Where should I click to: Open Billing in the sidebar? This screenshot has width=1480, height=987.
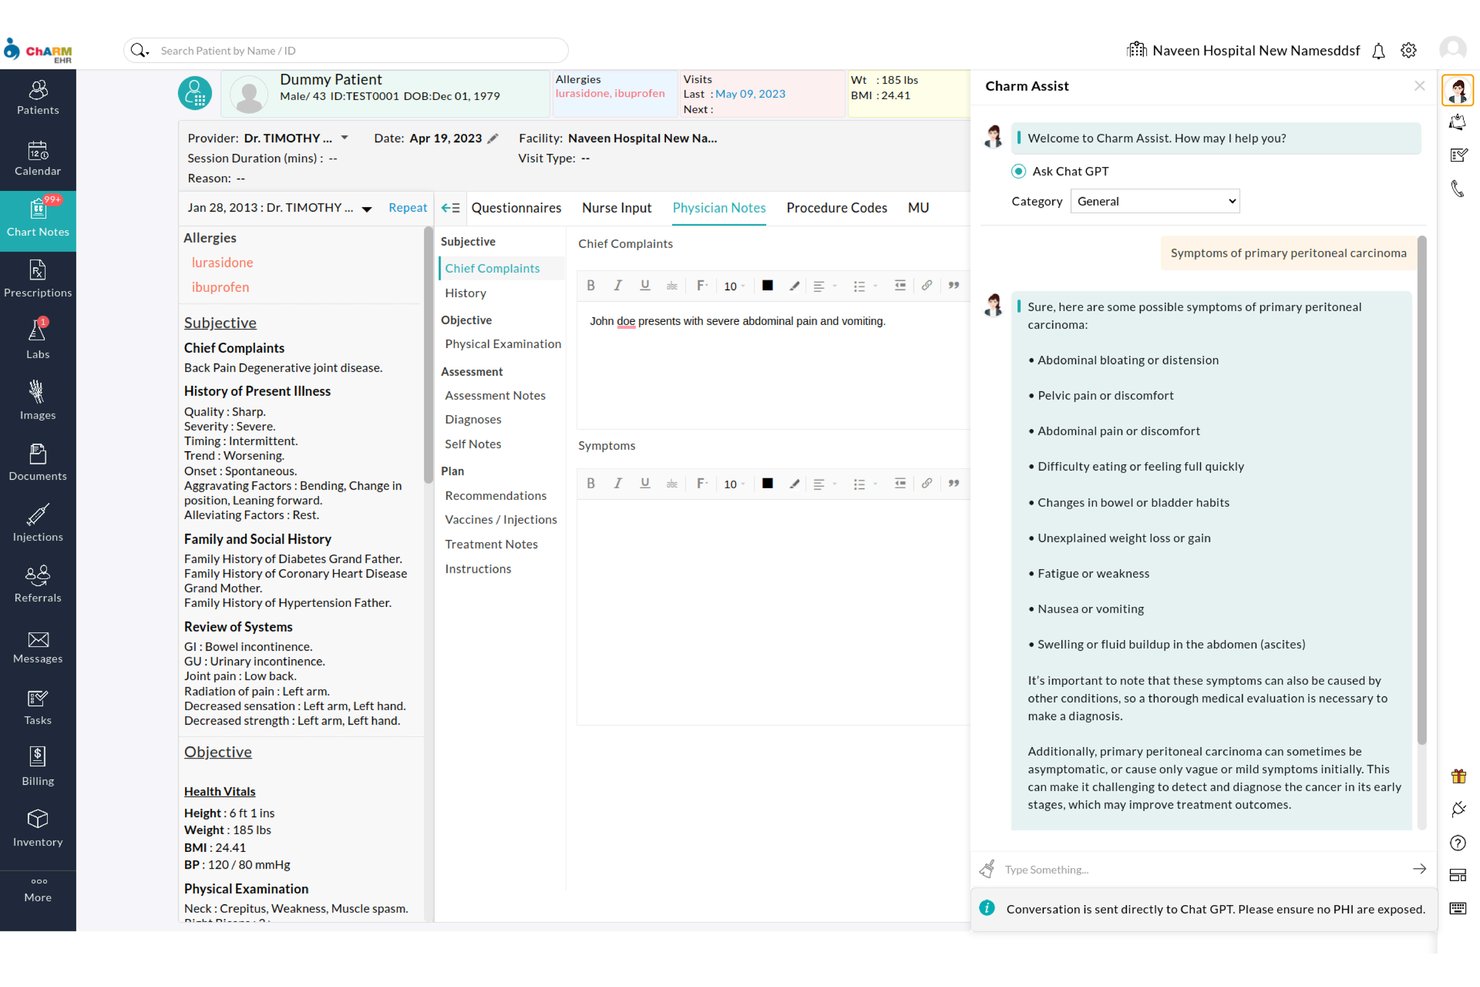38,769
